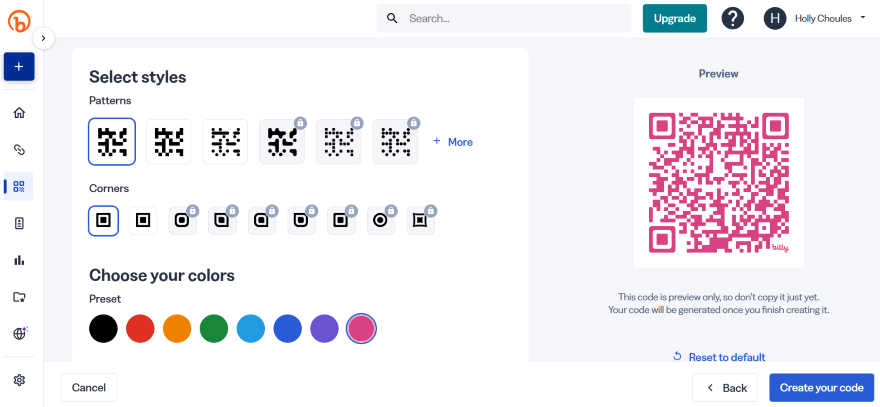Viewport: 880px width, 407px height.
Task: Expand the sidebar with the chevron arrow
Action: [43, 39]
